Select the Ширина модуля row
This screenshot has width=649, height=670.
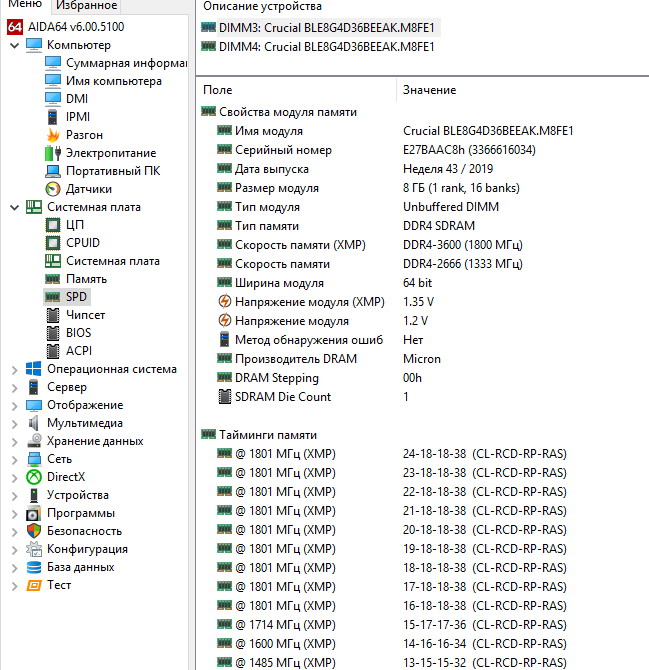pyautogui.click(x=324, y=283)
